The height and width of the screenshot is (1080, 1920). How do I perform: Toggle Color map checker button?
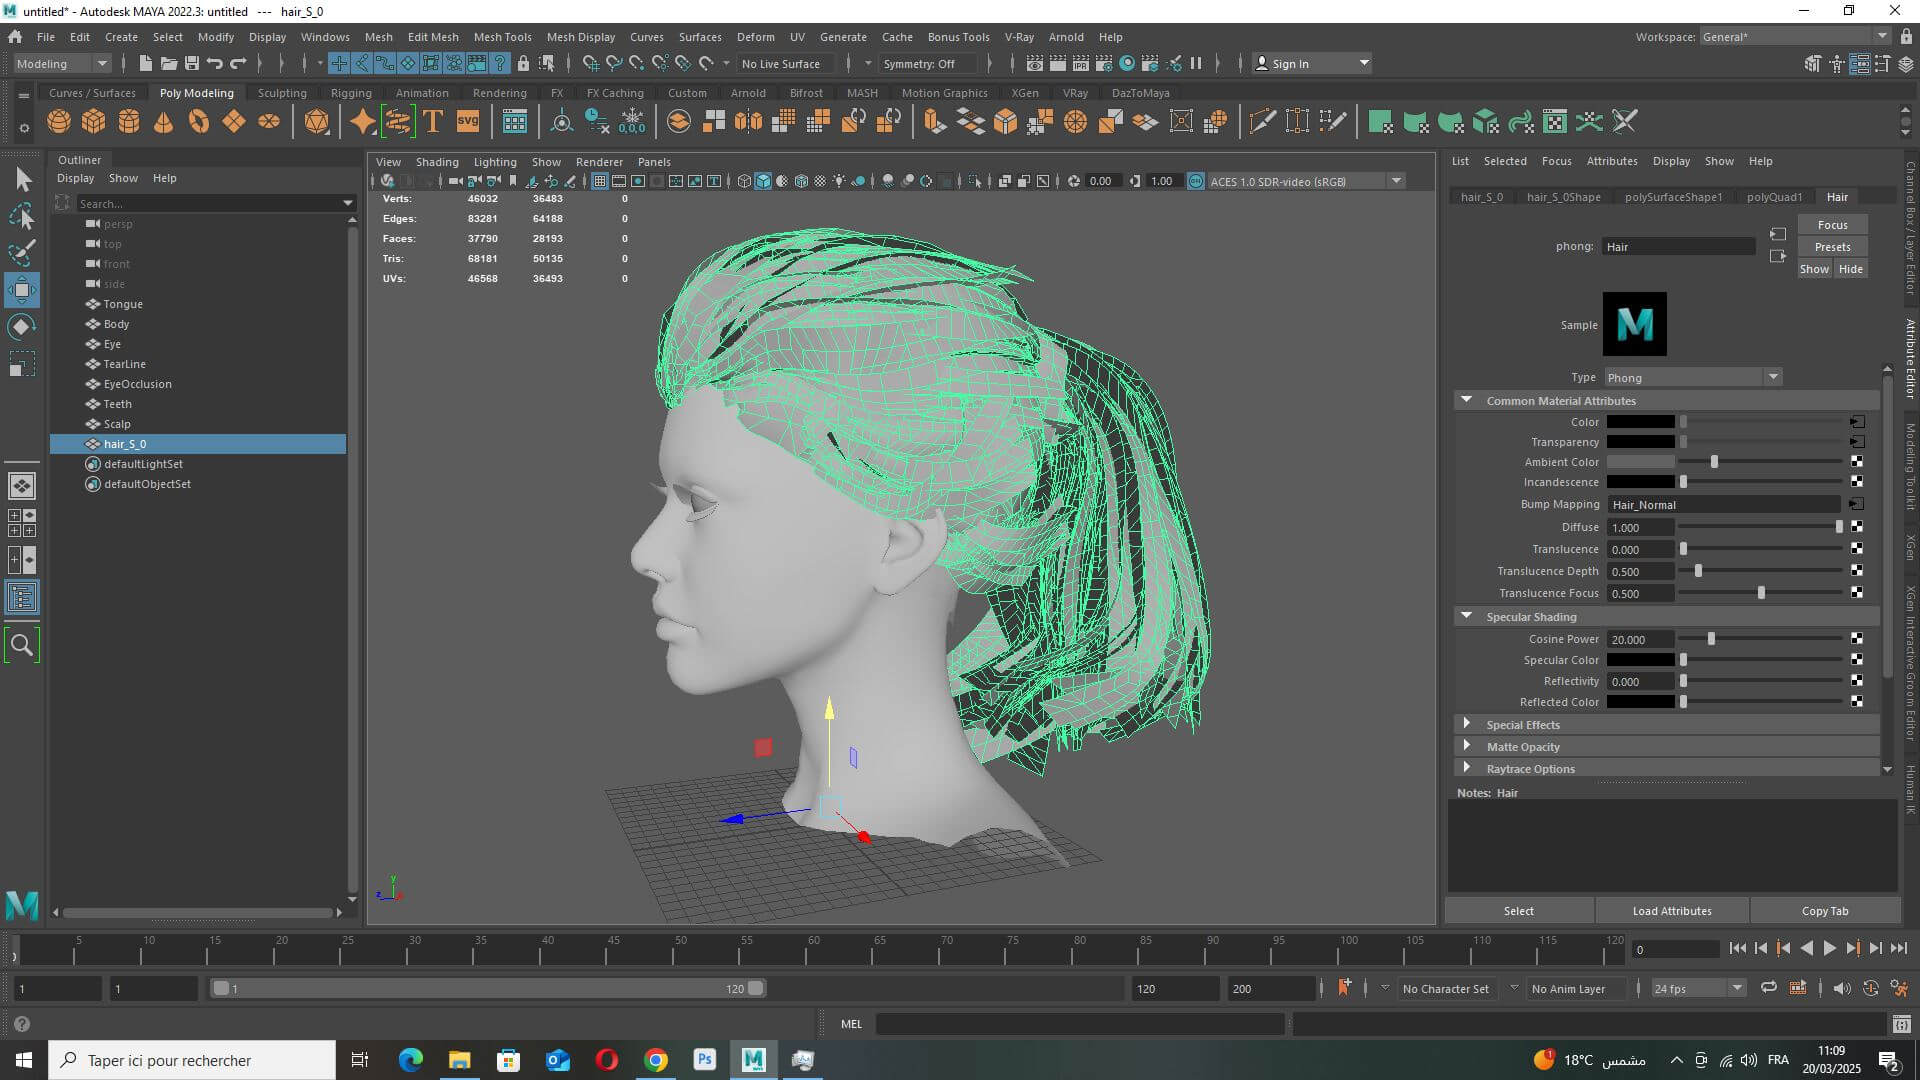pyautogui.click(x=1857, y=422)
